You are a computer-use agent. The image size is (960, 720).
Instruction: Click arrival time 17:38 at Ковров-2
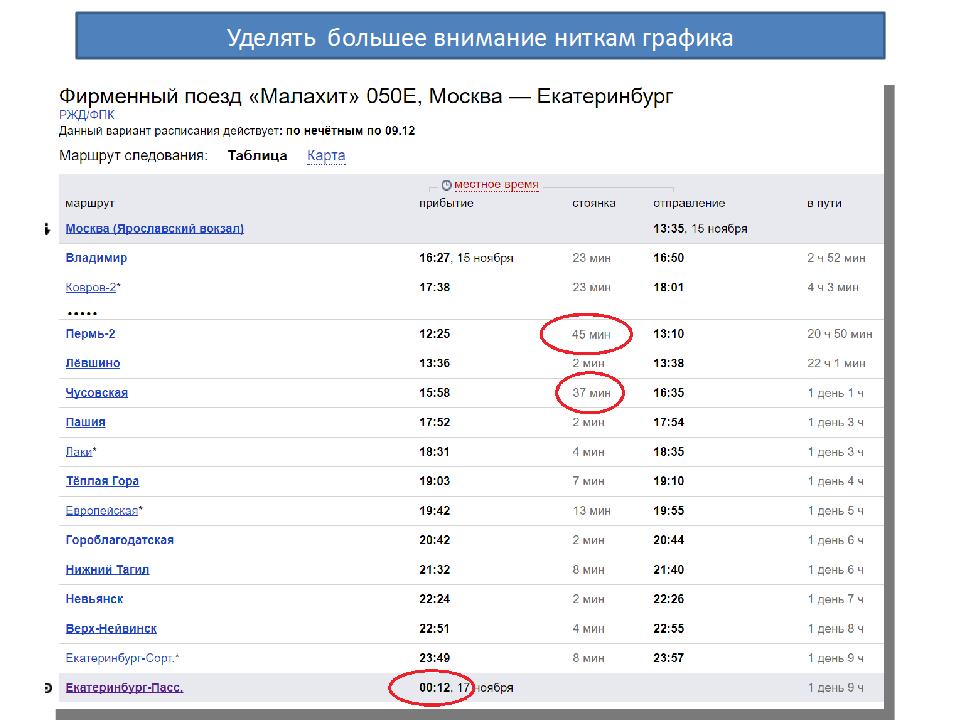tap(435, 287)
